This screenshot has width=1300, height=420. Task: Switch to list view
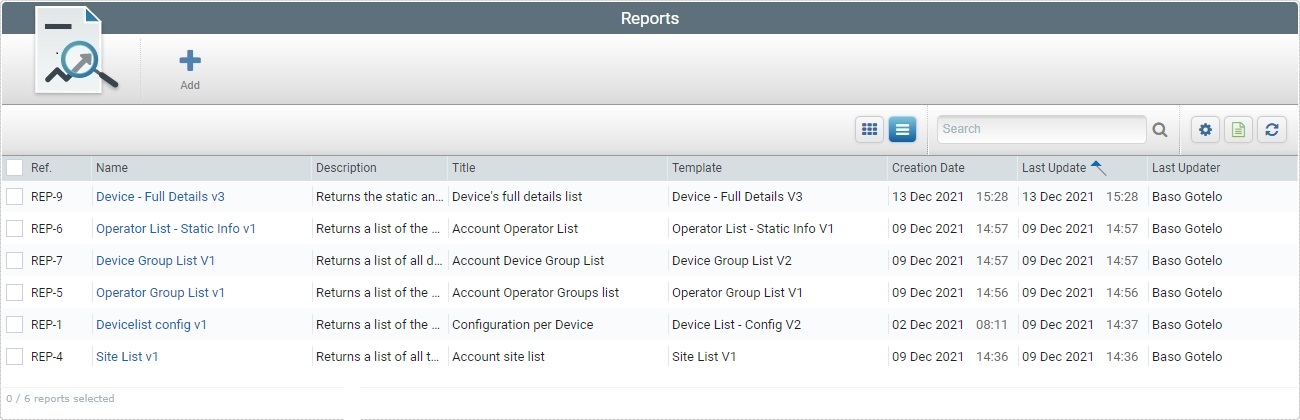(x=902, y=129)
